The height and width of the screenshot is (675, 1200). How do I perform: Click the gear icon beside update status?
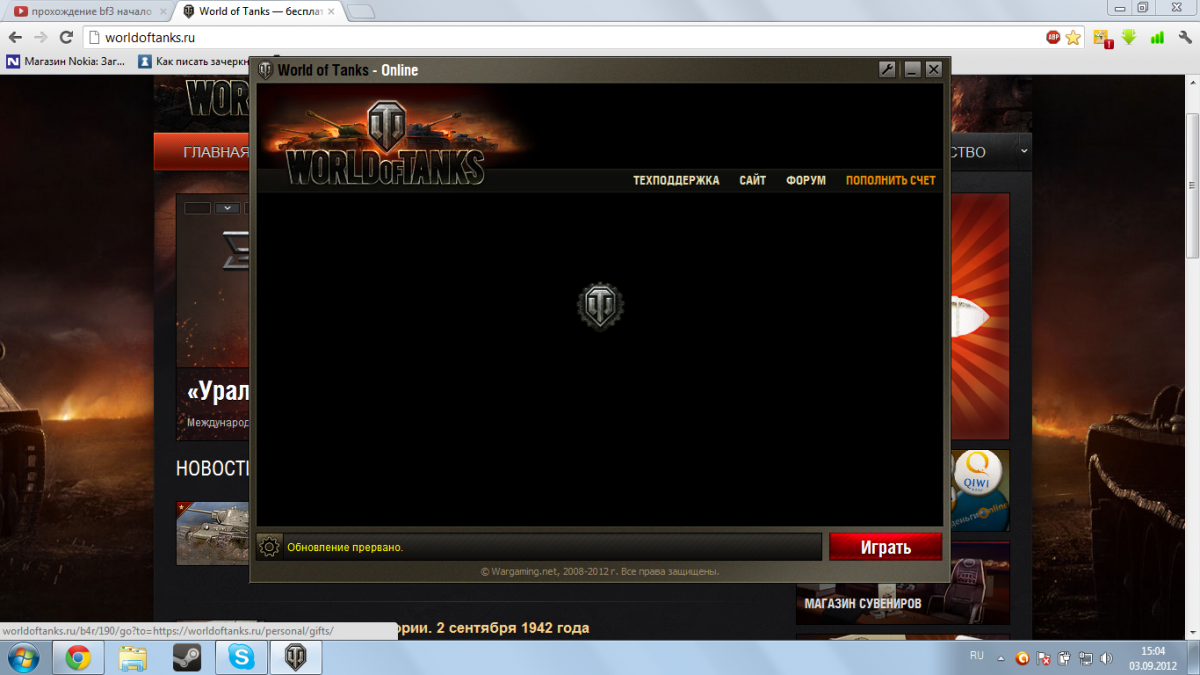point(268,547)
